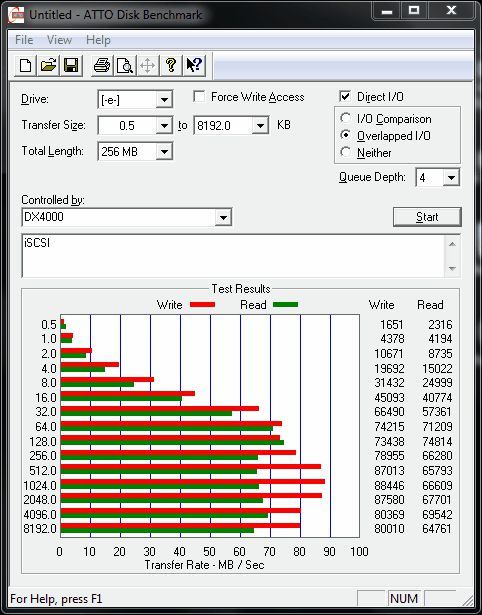482x615 pixels.
Task: Open a saved benchmark file icon
Action: (x=48, y=65)
